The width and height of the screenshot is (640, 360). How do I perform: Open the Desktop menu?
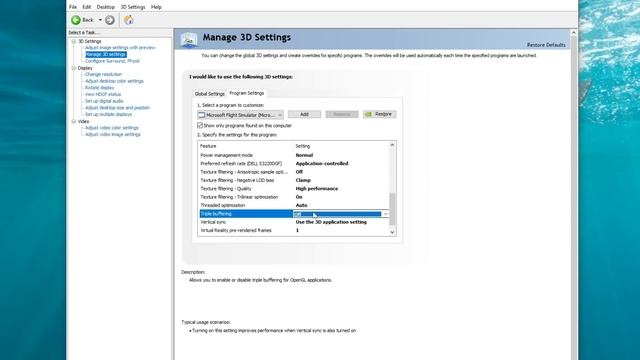106,7
